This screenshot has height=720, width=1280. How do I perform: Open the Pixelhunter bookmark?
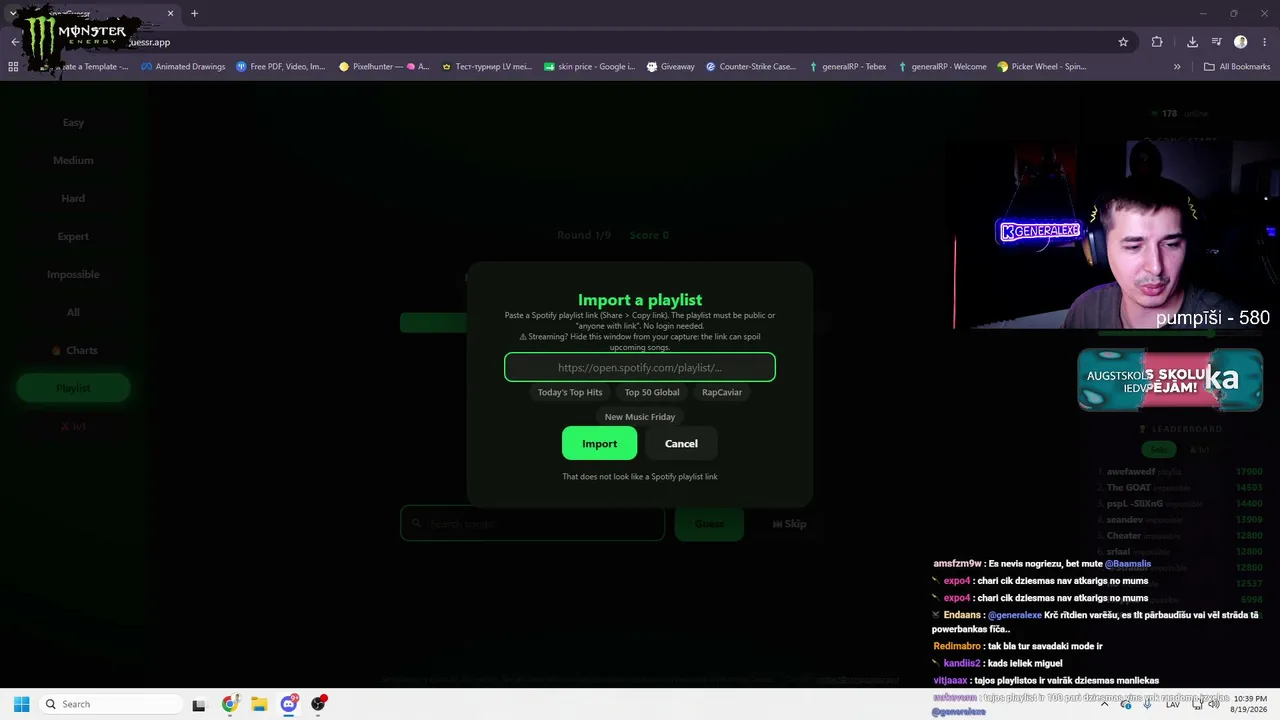point(384,67)
